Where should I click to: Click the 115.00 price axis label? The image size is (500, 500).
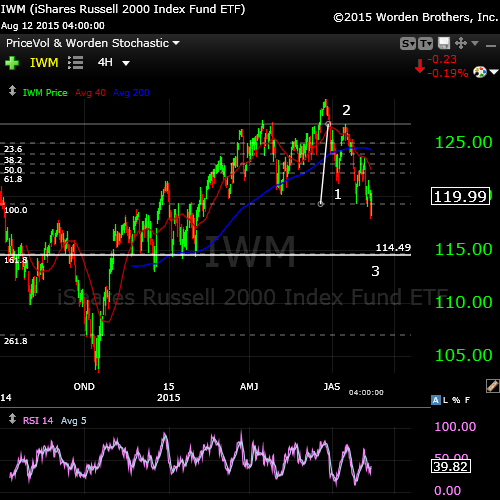point(464,249)
